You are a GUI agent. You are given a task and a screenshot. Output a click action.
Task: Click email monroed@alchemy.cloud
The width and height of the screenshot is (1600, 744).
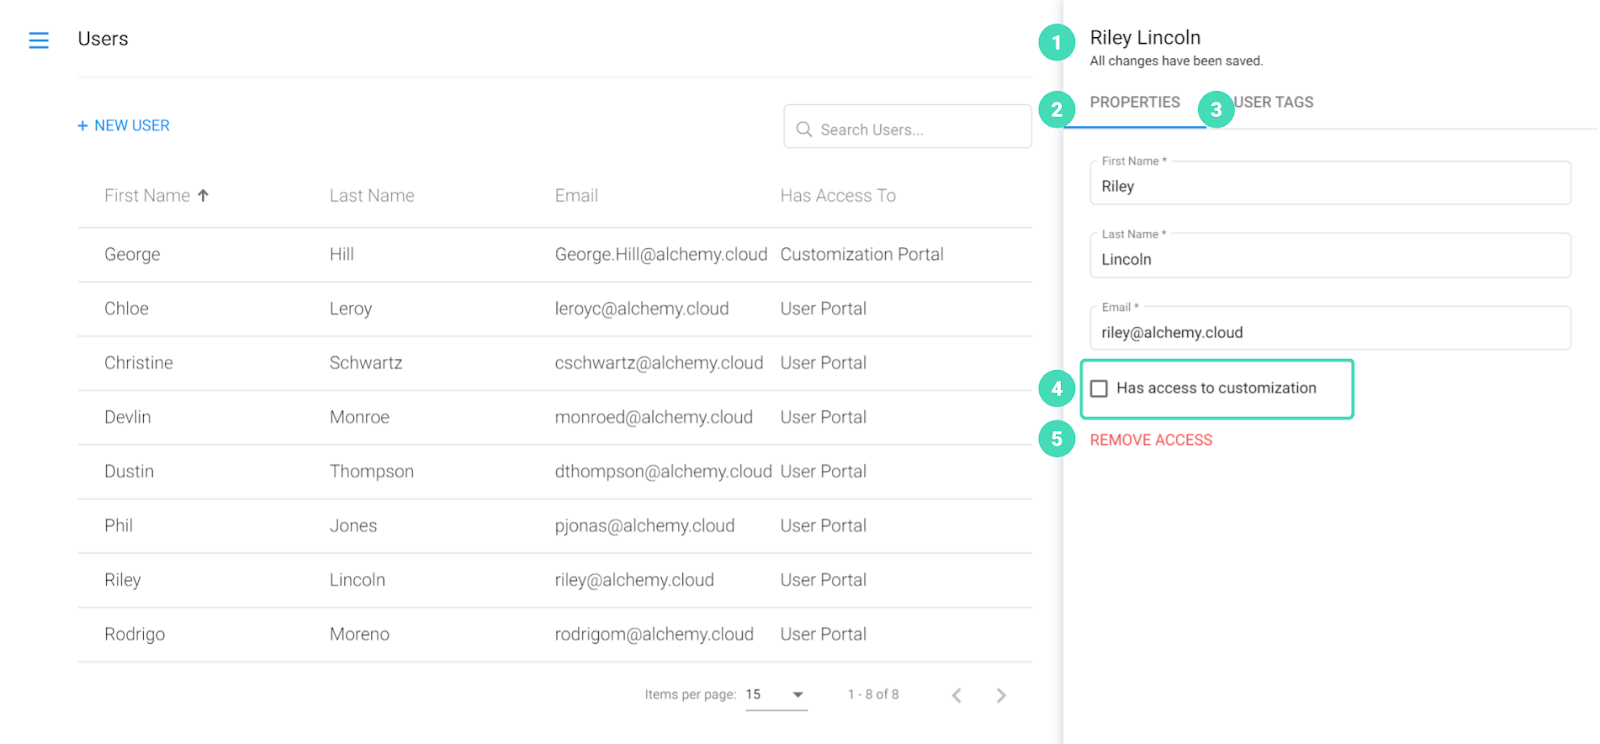tap(654, 417)
